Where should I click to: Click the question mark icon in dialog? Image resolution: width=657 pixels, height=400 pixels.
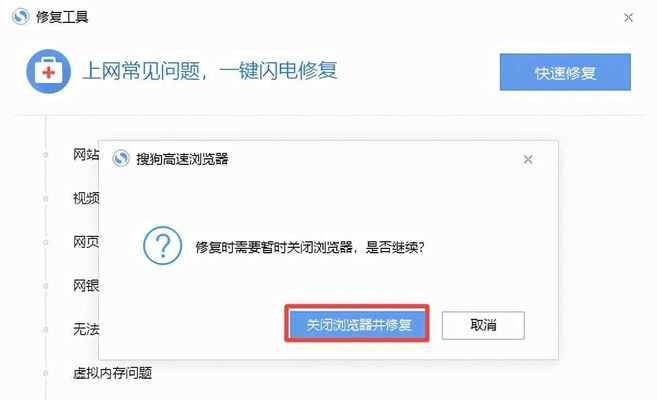pyautogui.click(x=163, y=245)
